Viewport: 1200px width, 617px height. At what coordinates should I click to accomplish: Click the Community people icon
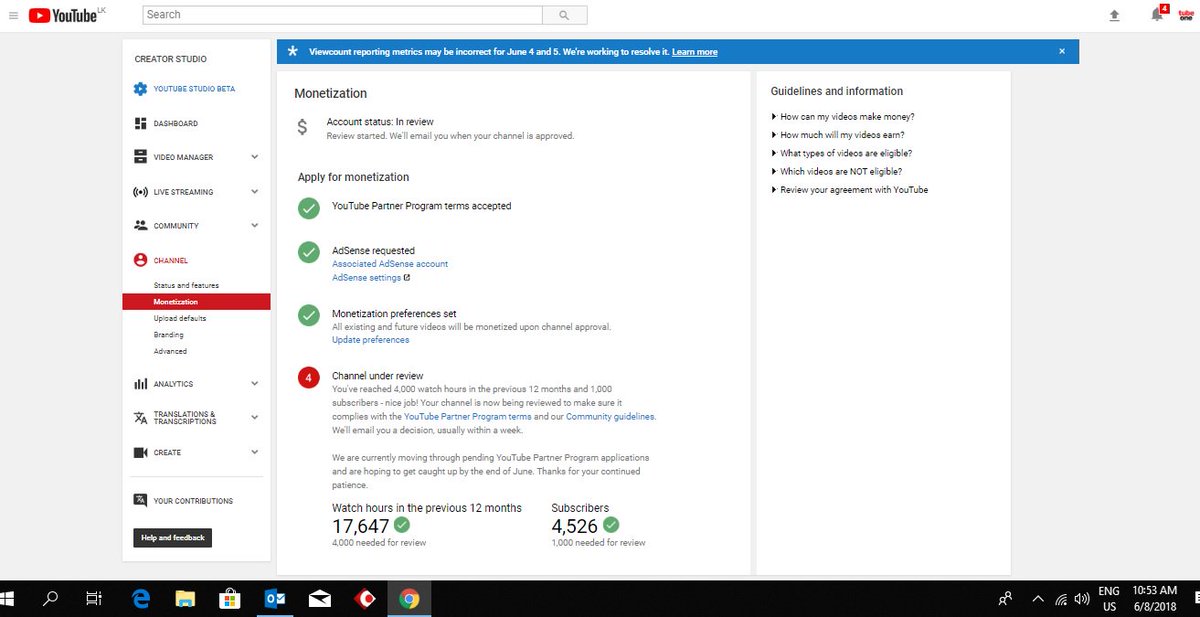click(140, 226)
